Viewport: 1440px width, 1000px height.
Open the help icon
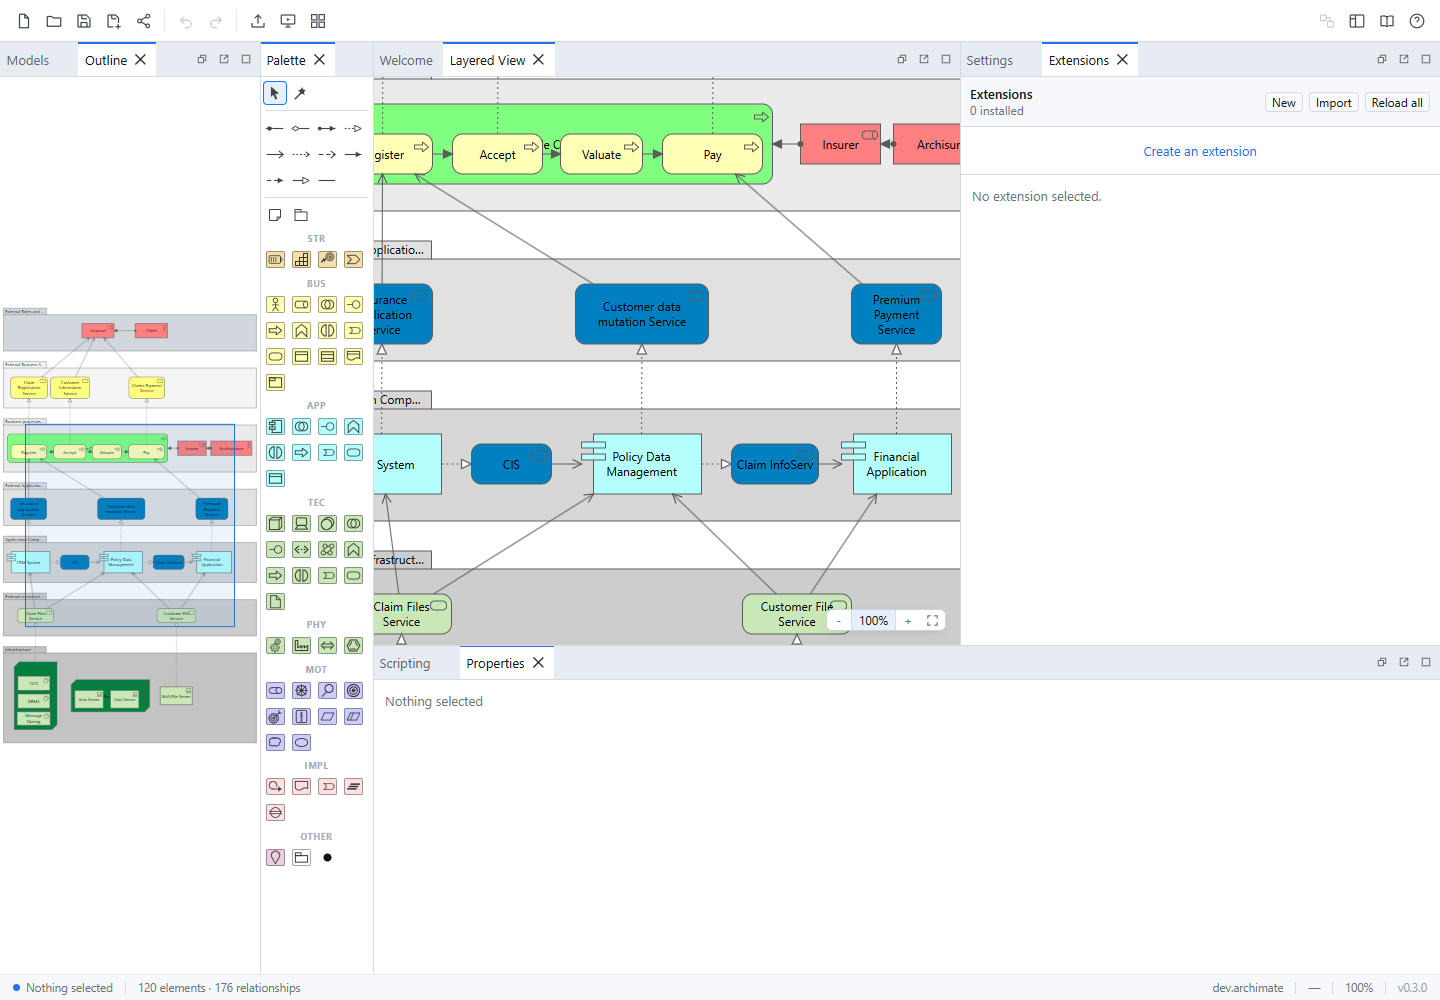tap(1417, 21)
